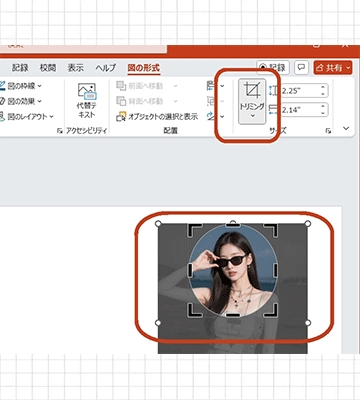Screen dimensions: 360x400
Task: Click the picture's left-middle round sizing handle
Action: (x=158, y=323)
